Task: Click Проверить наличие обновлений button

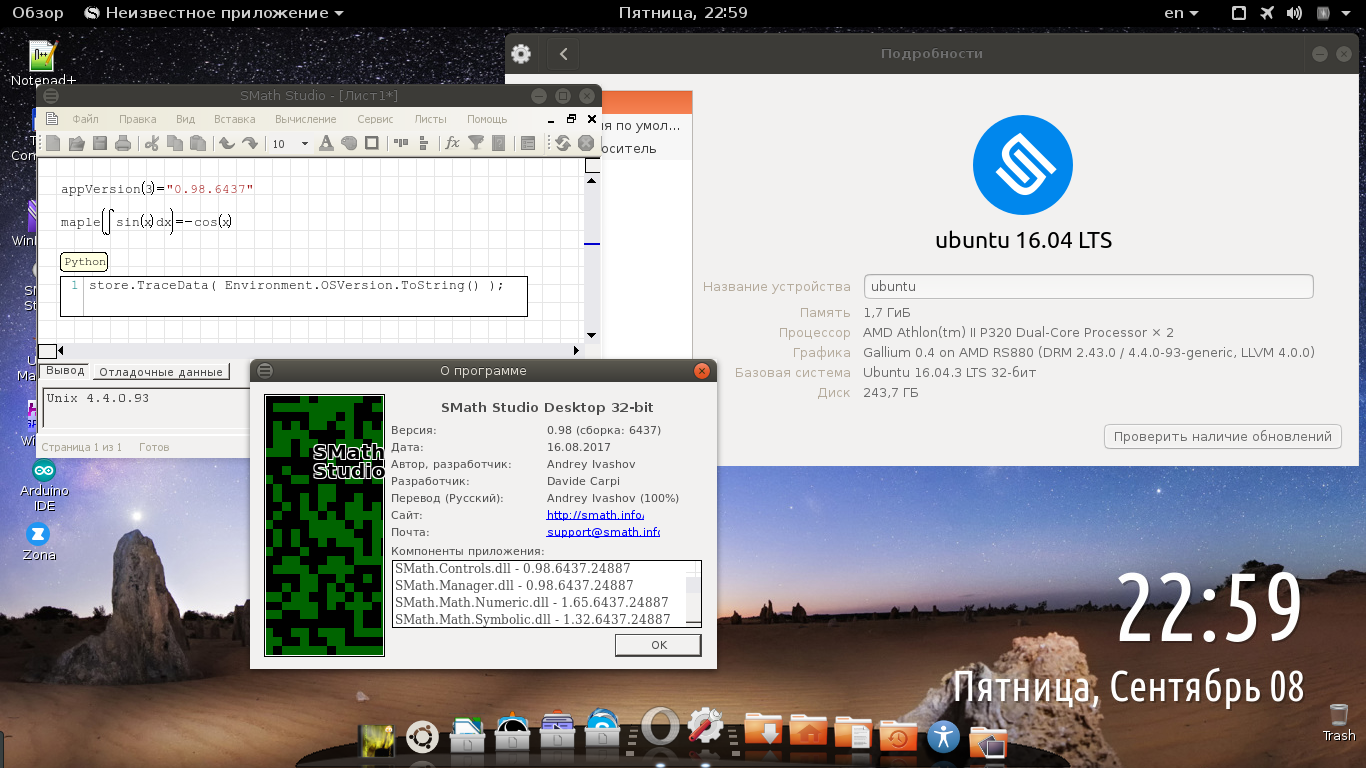Action: (x=1222, y=436)
